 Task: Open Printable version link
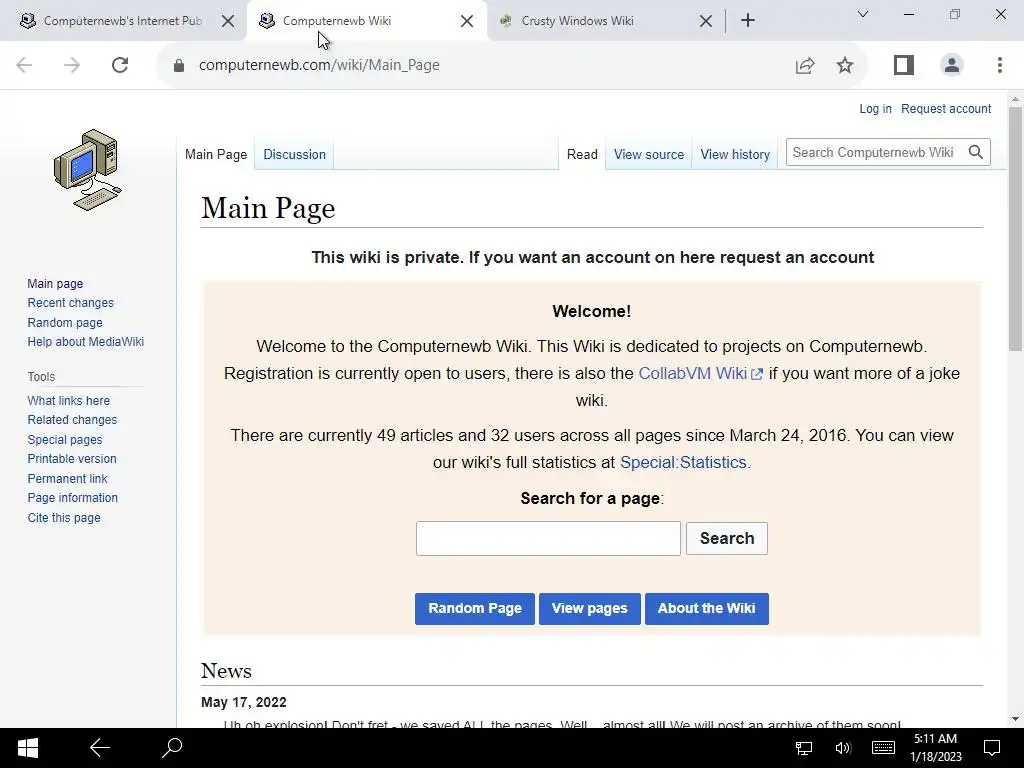tap(72, 459)
